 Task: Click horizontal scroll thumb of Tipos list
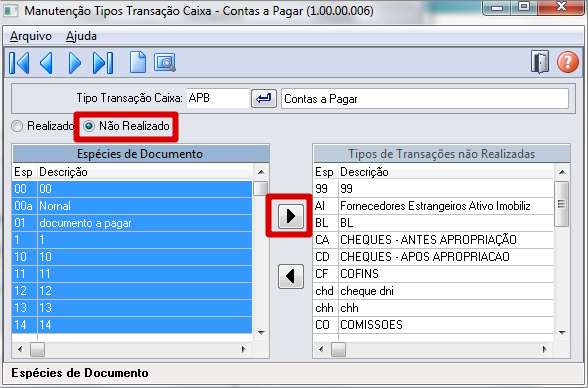[x=339, y=349]
